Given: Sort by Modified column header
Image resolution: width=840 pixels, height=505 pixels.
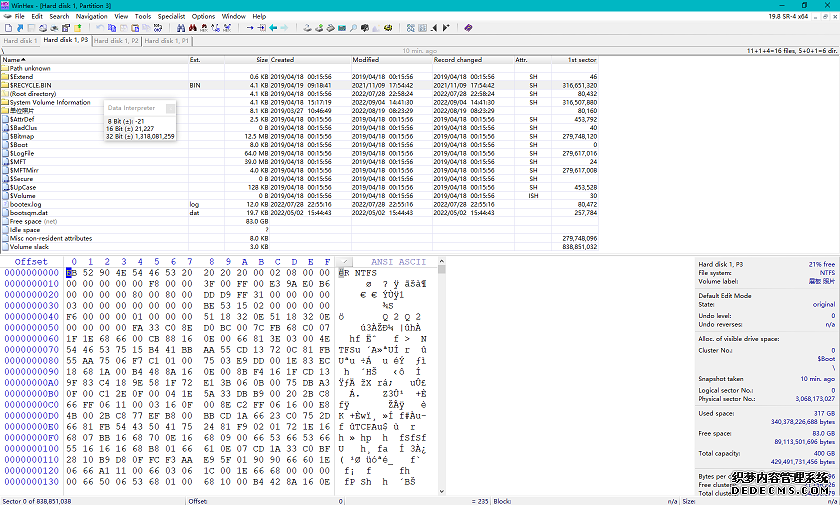Looking at the screenshot, I should coord(392,59).
